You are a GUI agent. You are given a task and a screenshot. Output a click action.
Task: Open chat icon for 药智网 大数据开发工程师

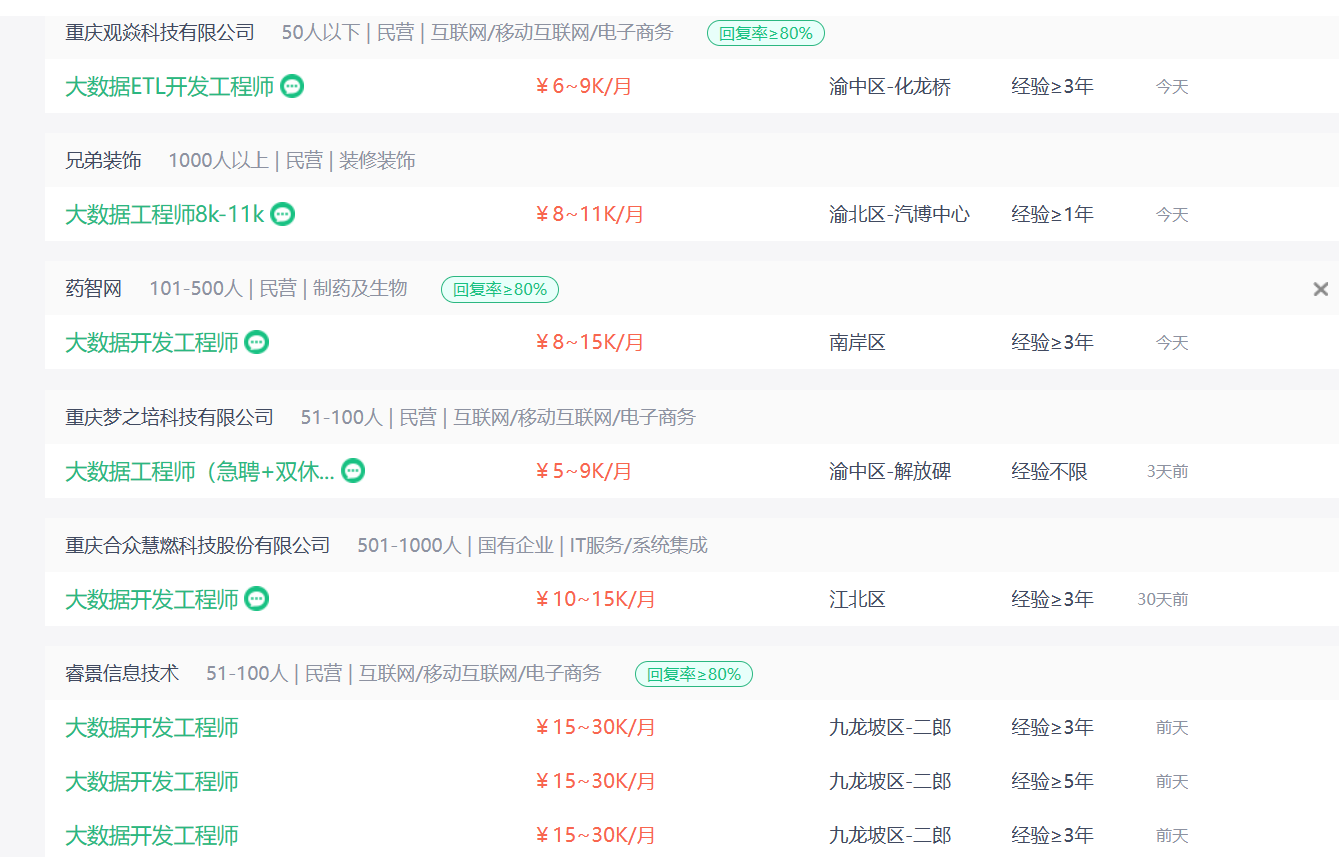pyautogui.click(x=257, y=342)
